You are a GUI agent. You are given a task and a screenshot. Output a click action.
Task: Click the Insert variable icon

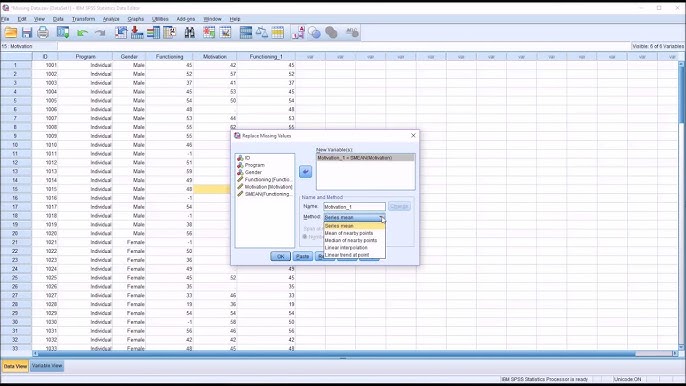(x=225, y=32)
